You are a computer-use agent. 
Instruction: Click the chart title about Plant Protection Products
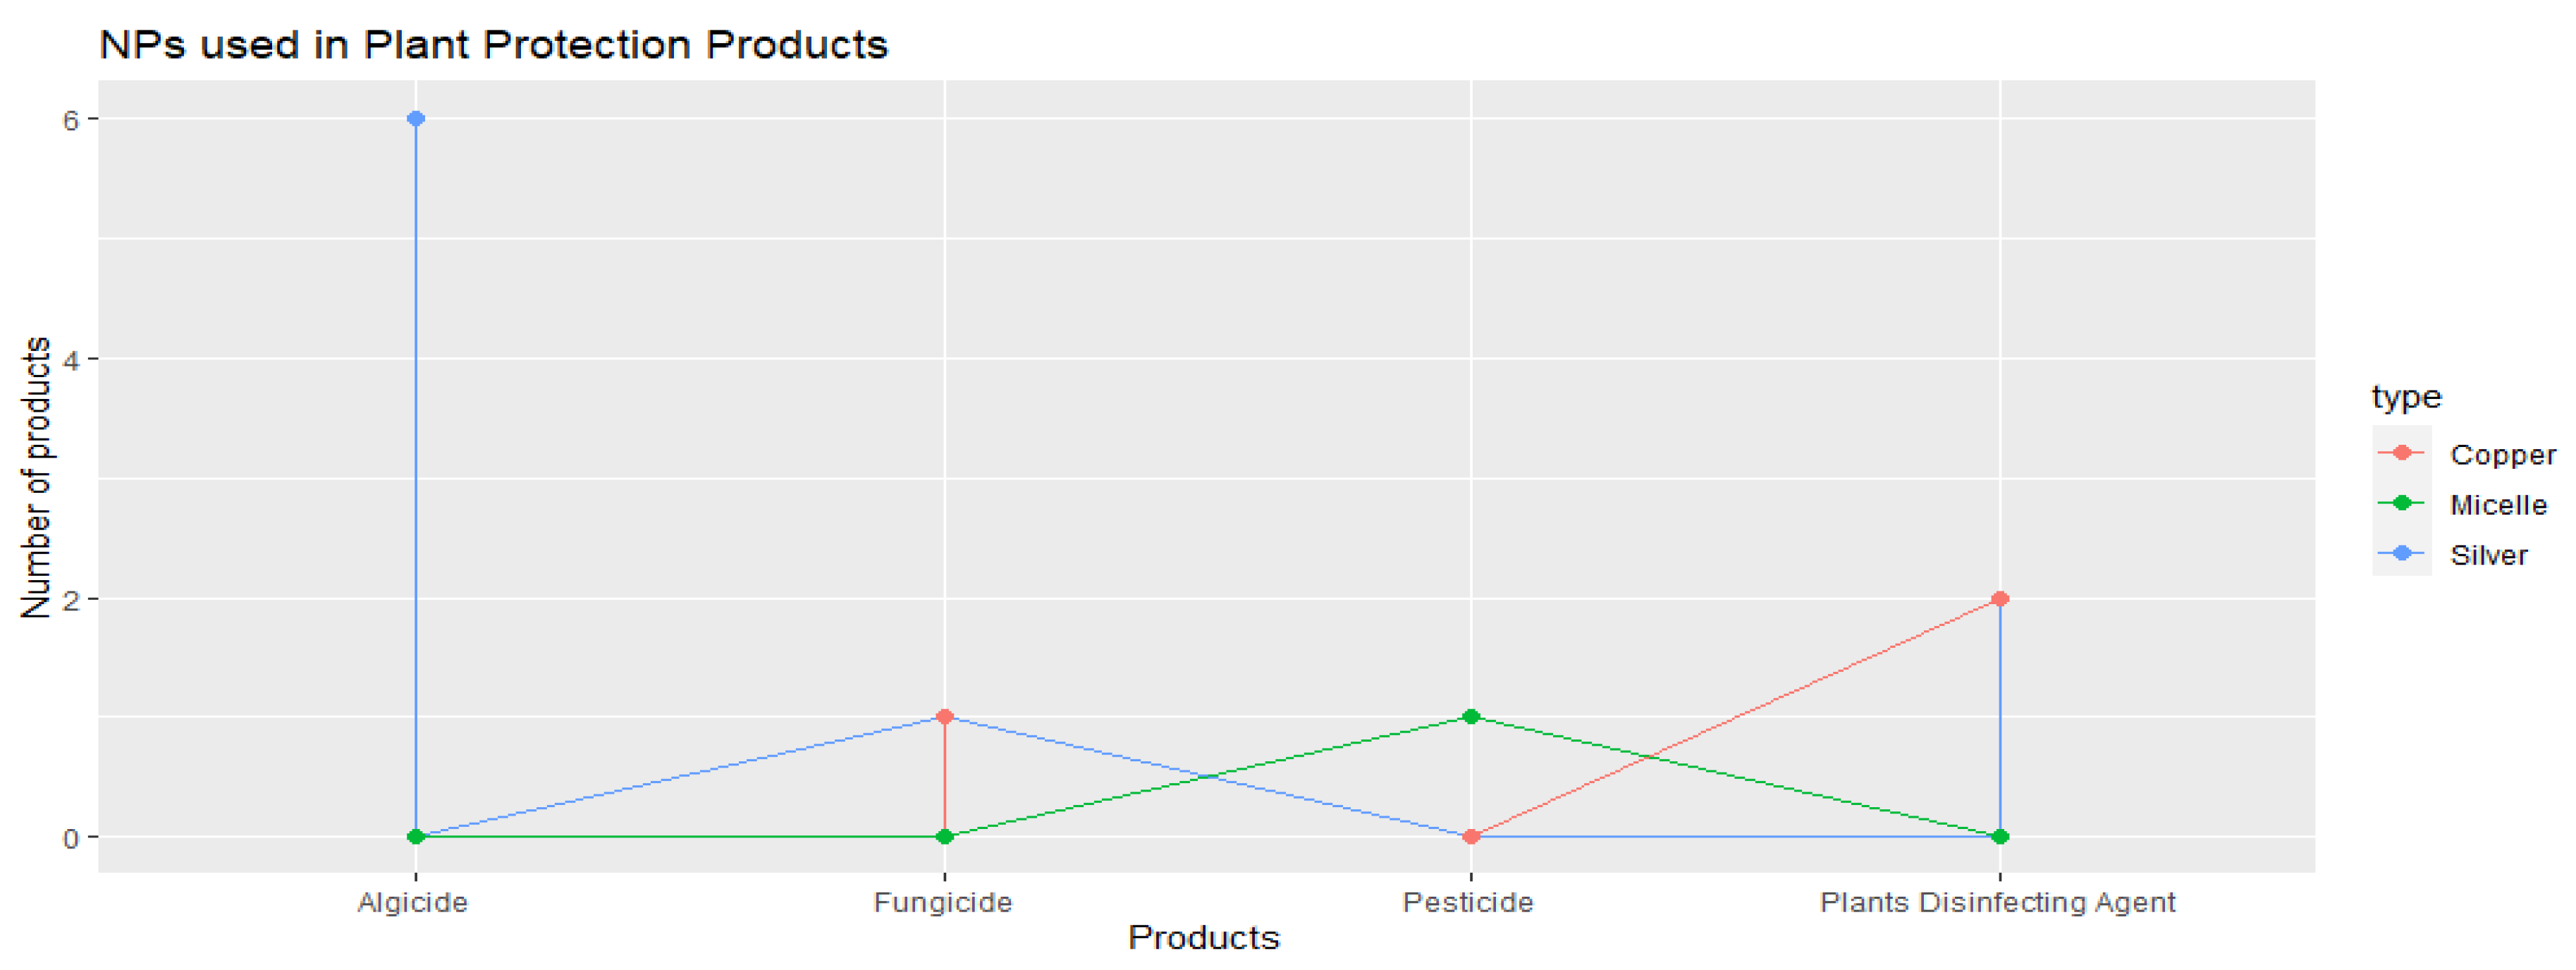point(493,45)
